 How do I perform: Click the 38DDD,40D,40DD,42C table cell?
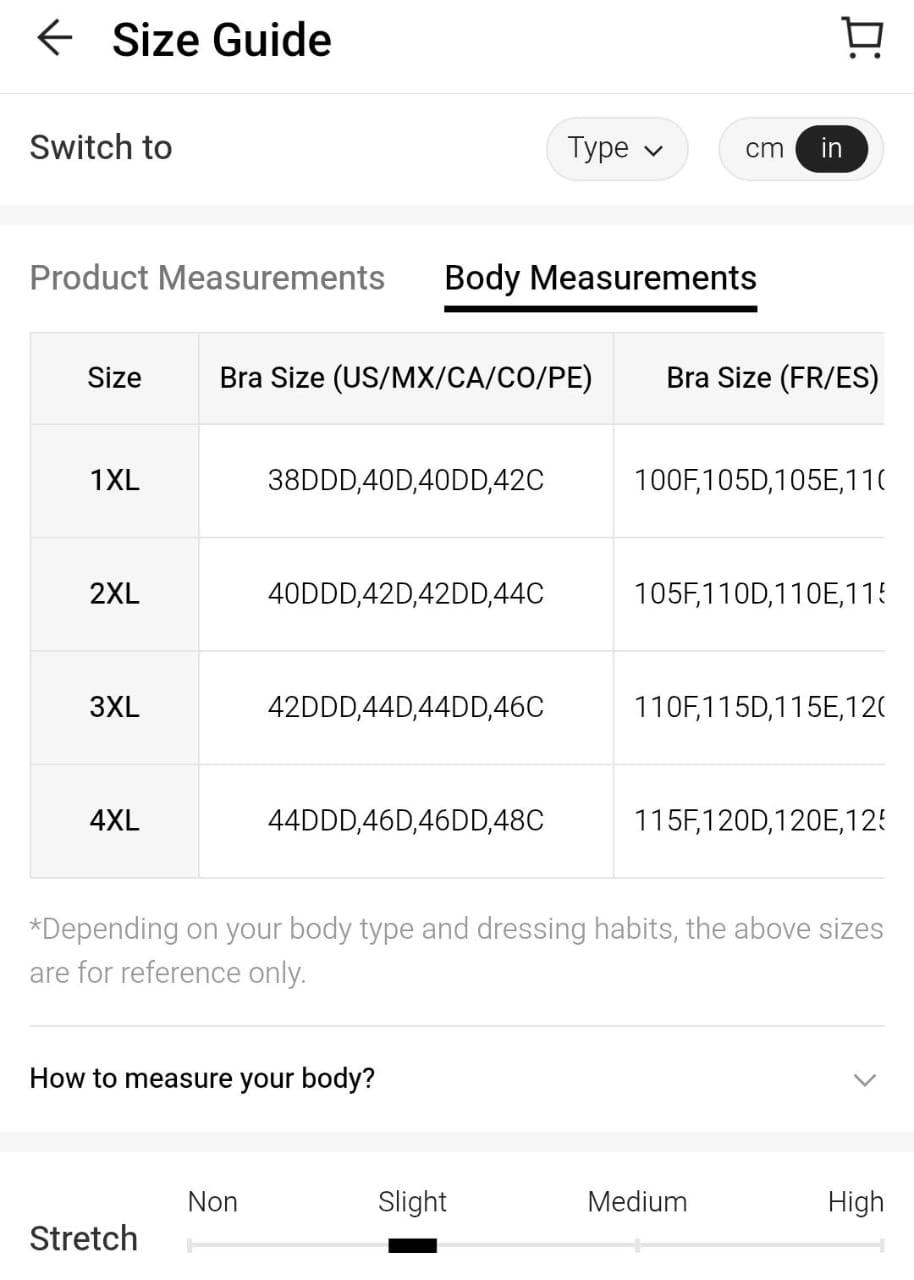(x=406, y=481)
